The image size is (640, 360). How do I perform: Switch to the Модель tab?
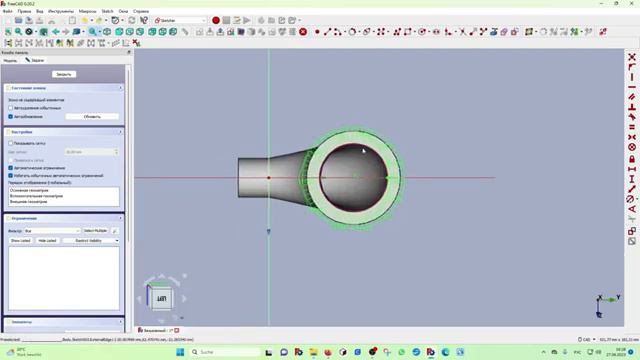coord(10,60)
